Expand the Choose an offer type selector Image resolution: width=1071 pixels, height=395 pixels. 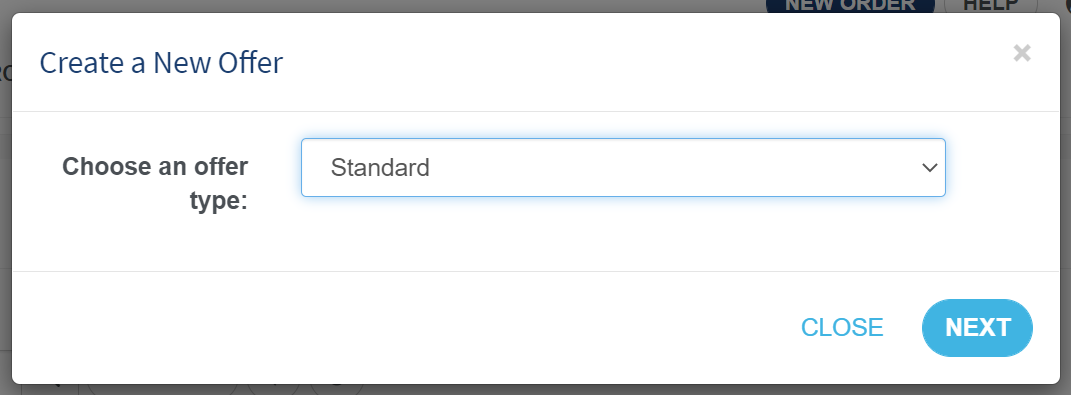pyautogui.click(x=623, y=167)
